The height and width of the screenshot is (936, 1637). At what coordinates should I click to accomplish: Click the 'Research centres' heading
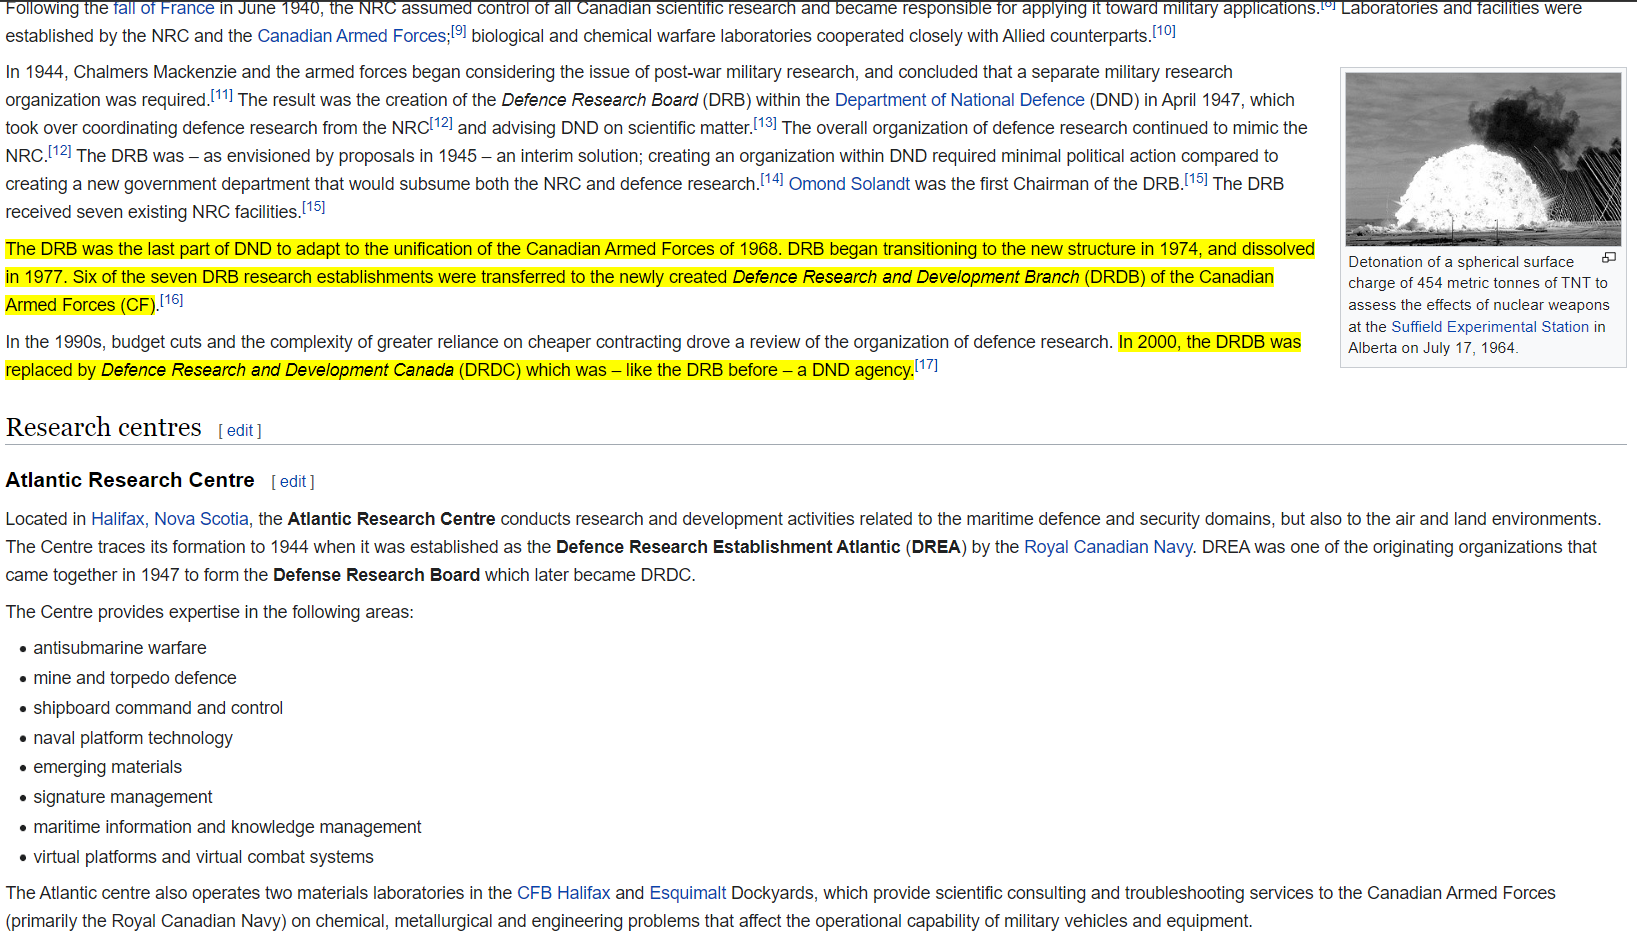[x=104, y=427]
